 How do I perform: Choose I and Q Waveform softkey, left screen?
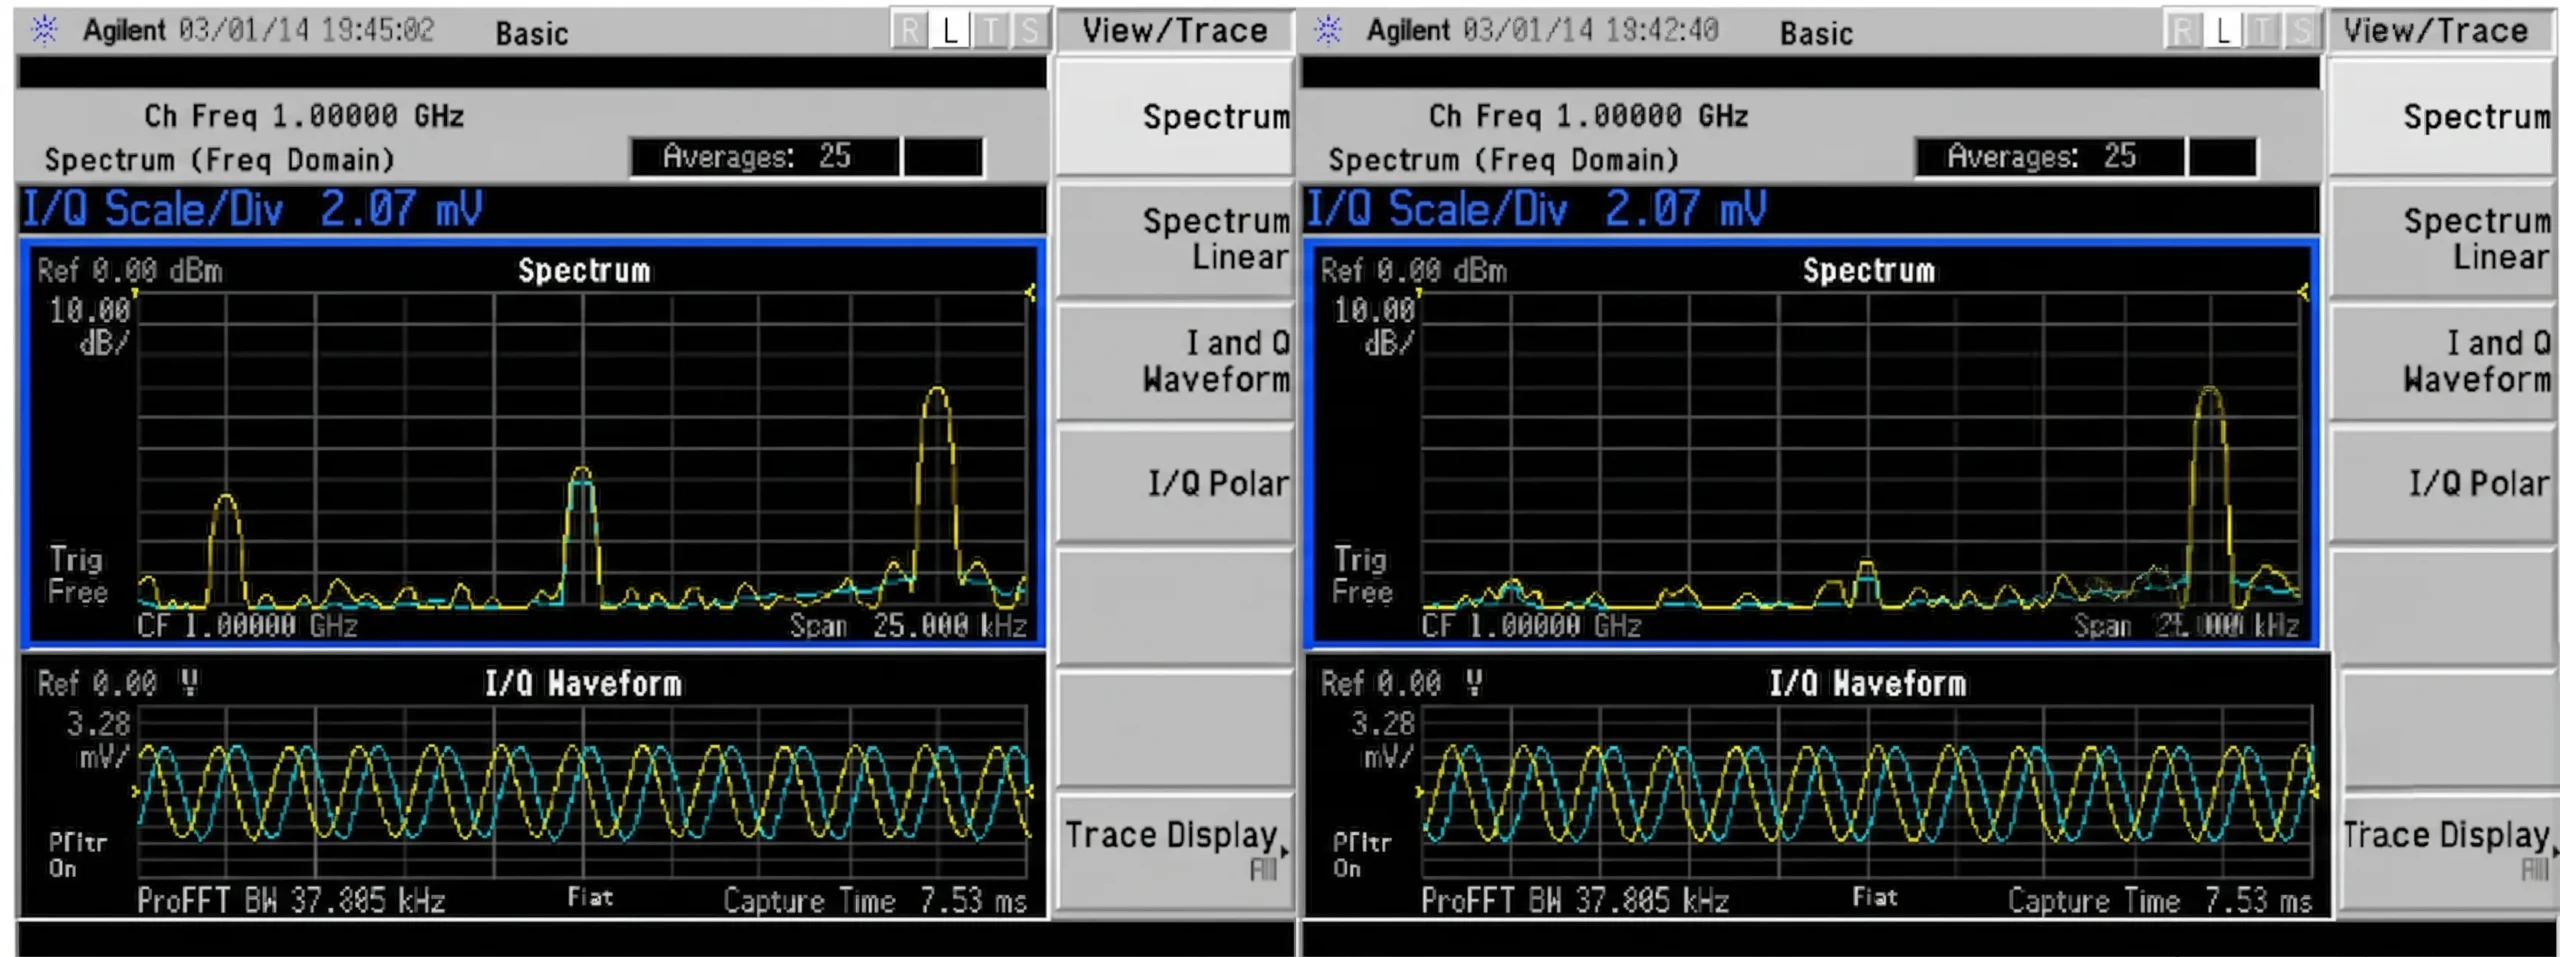click(x=1176, y=361)
